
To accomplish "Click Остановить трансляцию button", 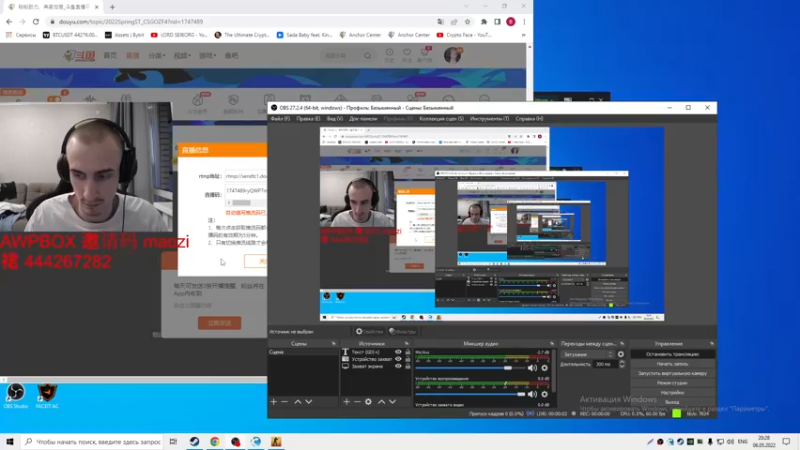I will click(x=672, y=354).
